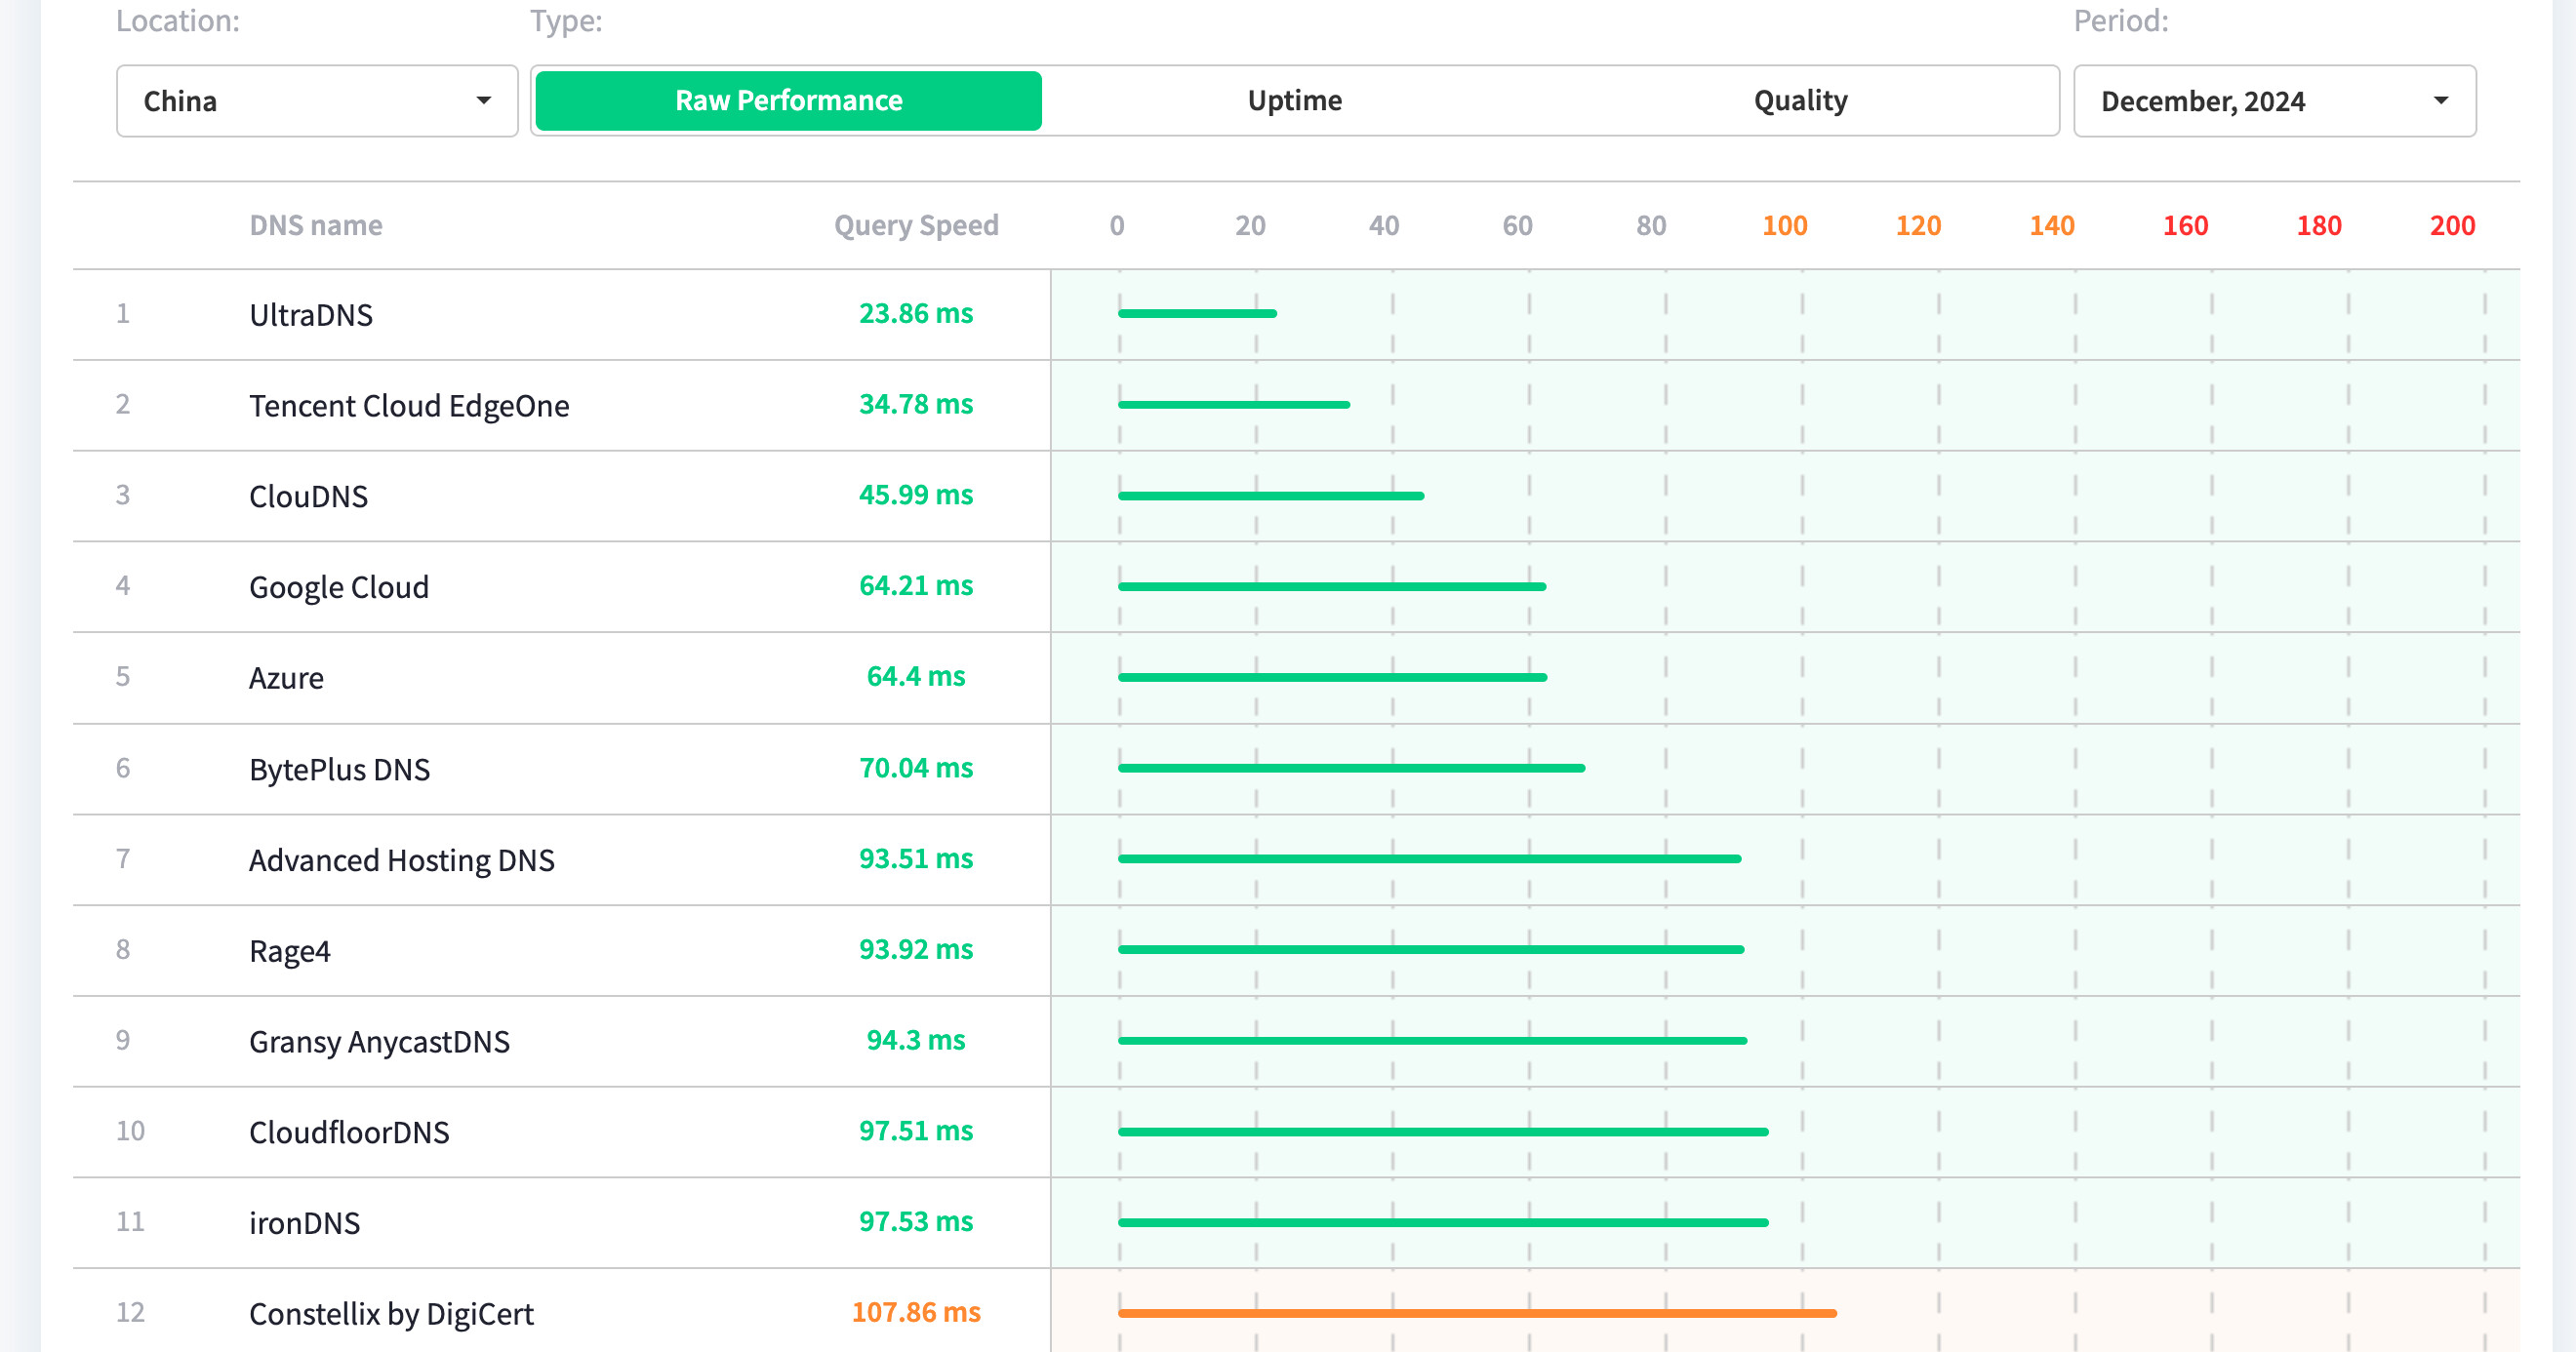Click the Location dropdown arrow

pyautogui.click(x=484, y=101)
